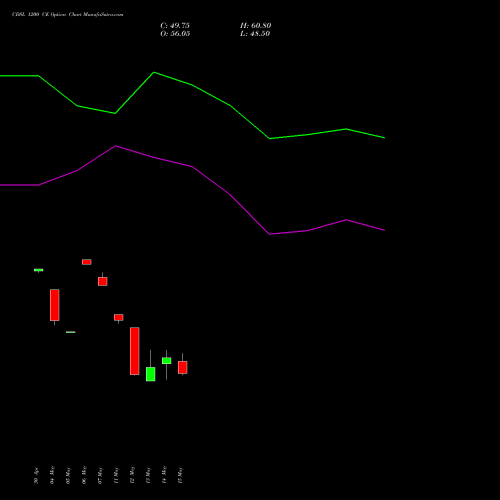Viewport: 500px width, 500px height.
Task: Click the chart title text at top left
Action: pos(68,15)
